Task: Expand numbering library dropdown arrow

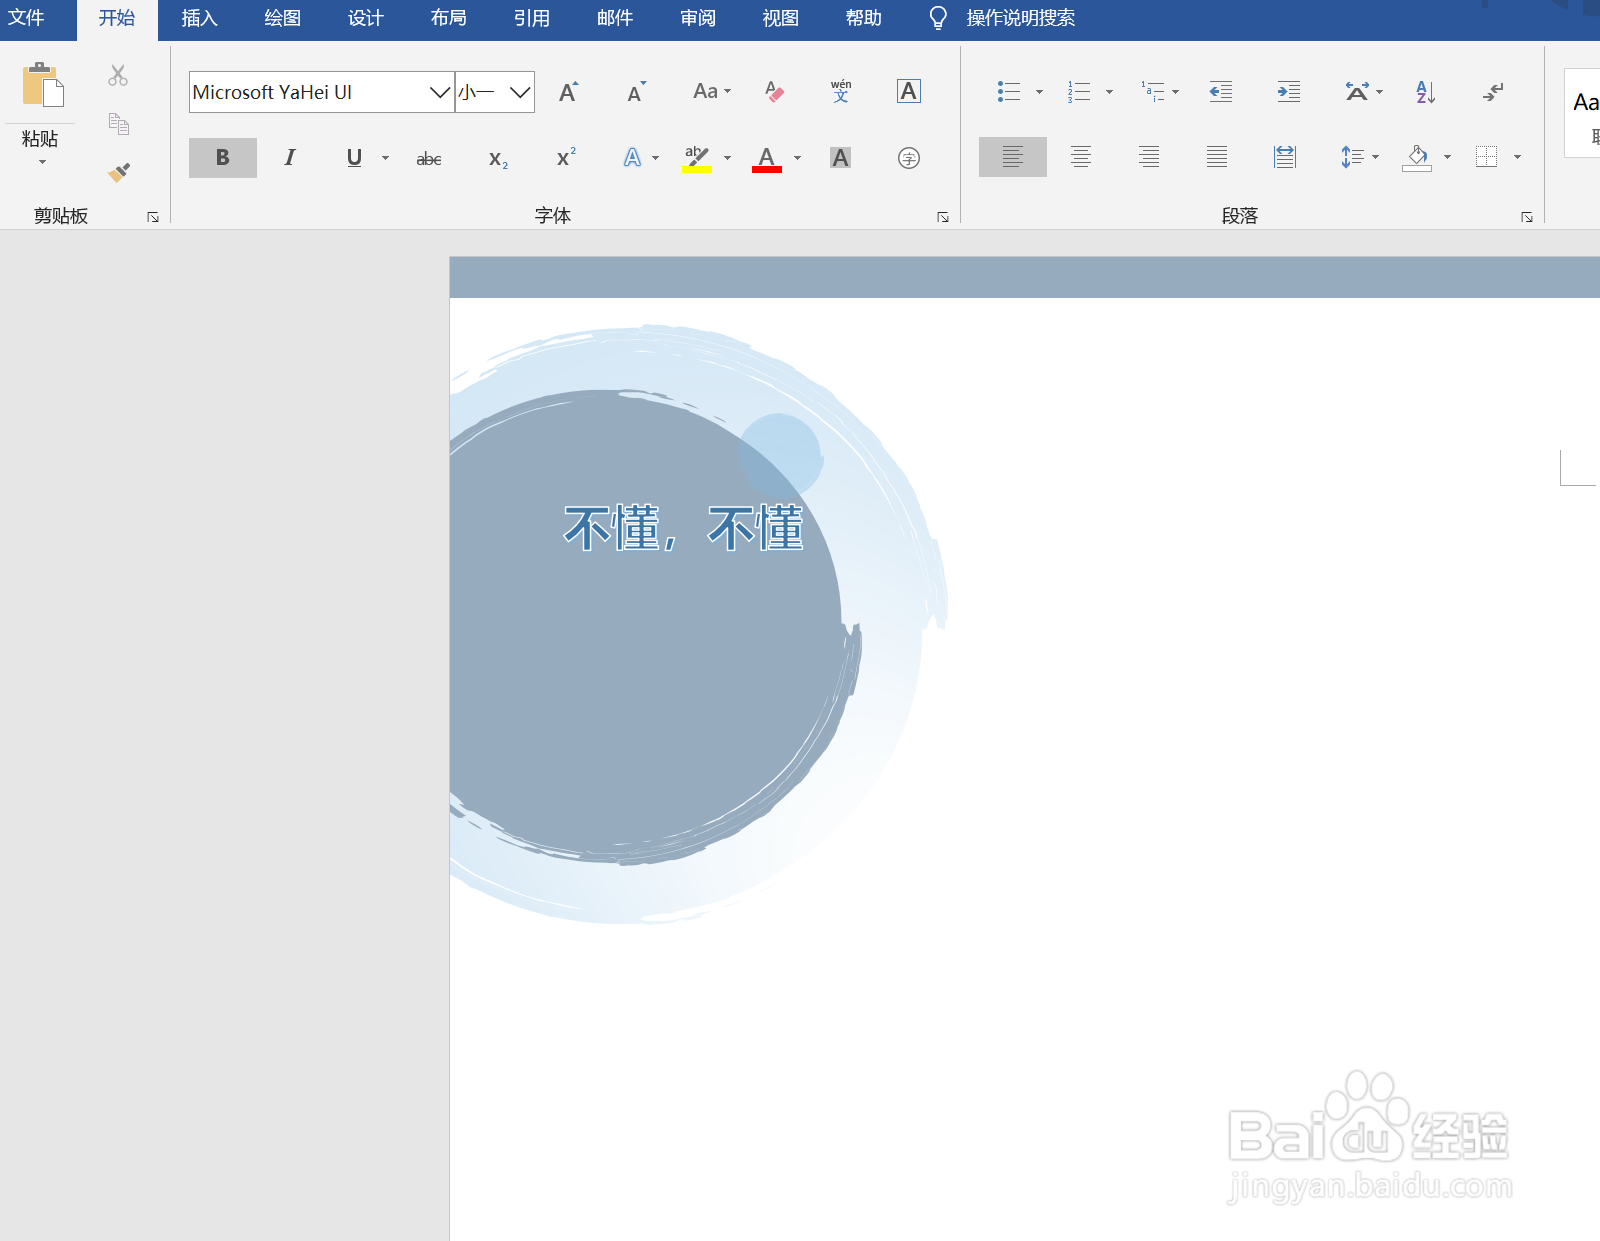Action: [x=1109, y=92]
